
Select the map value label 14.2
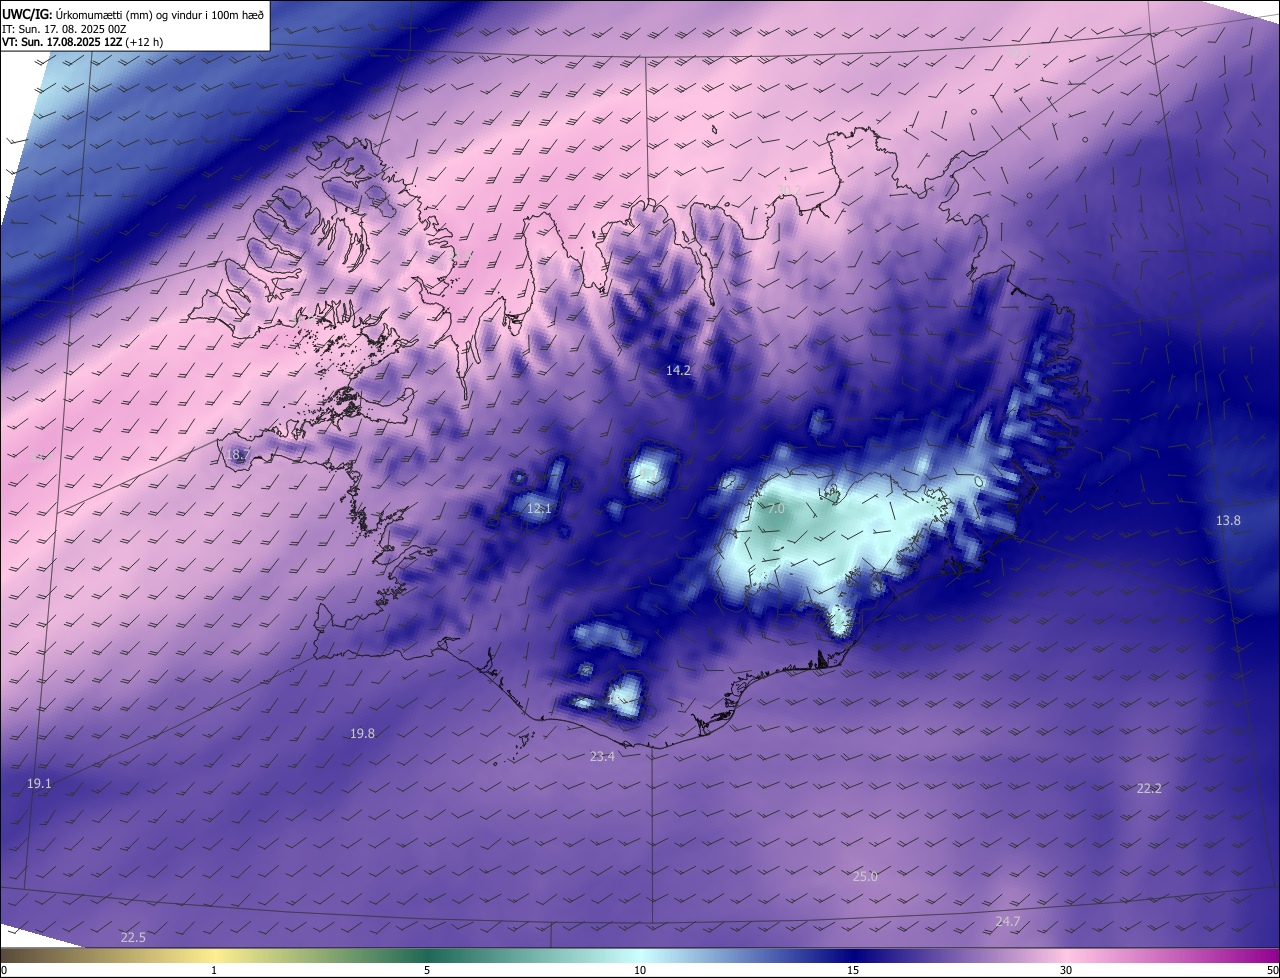click(x=678, y=370)
